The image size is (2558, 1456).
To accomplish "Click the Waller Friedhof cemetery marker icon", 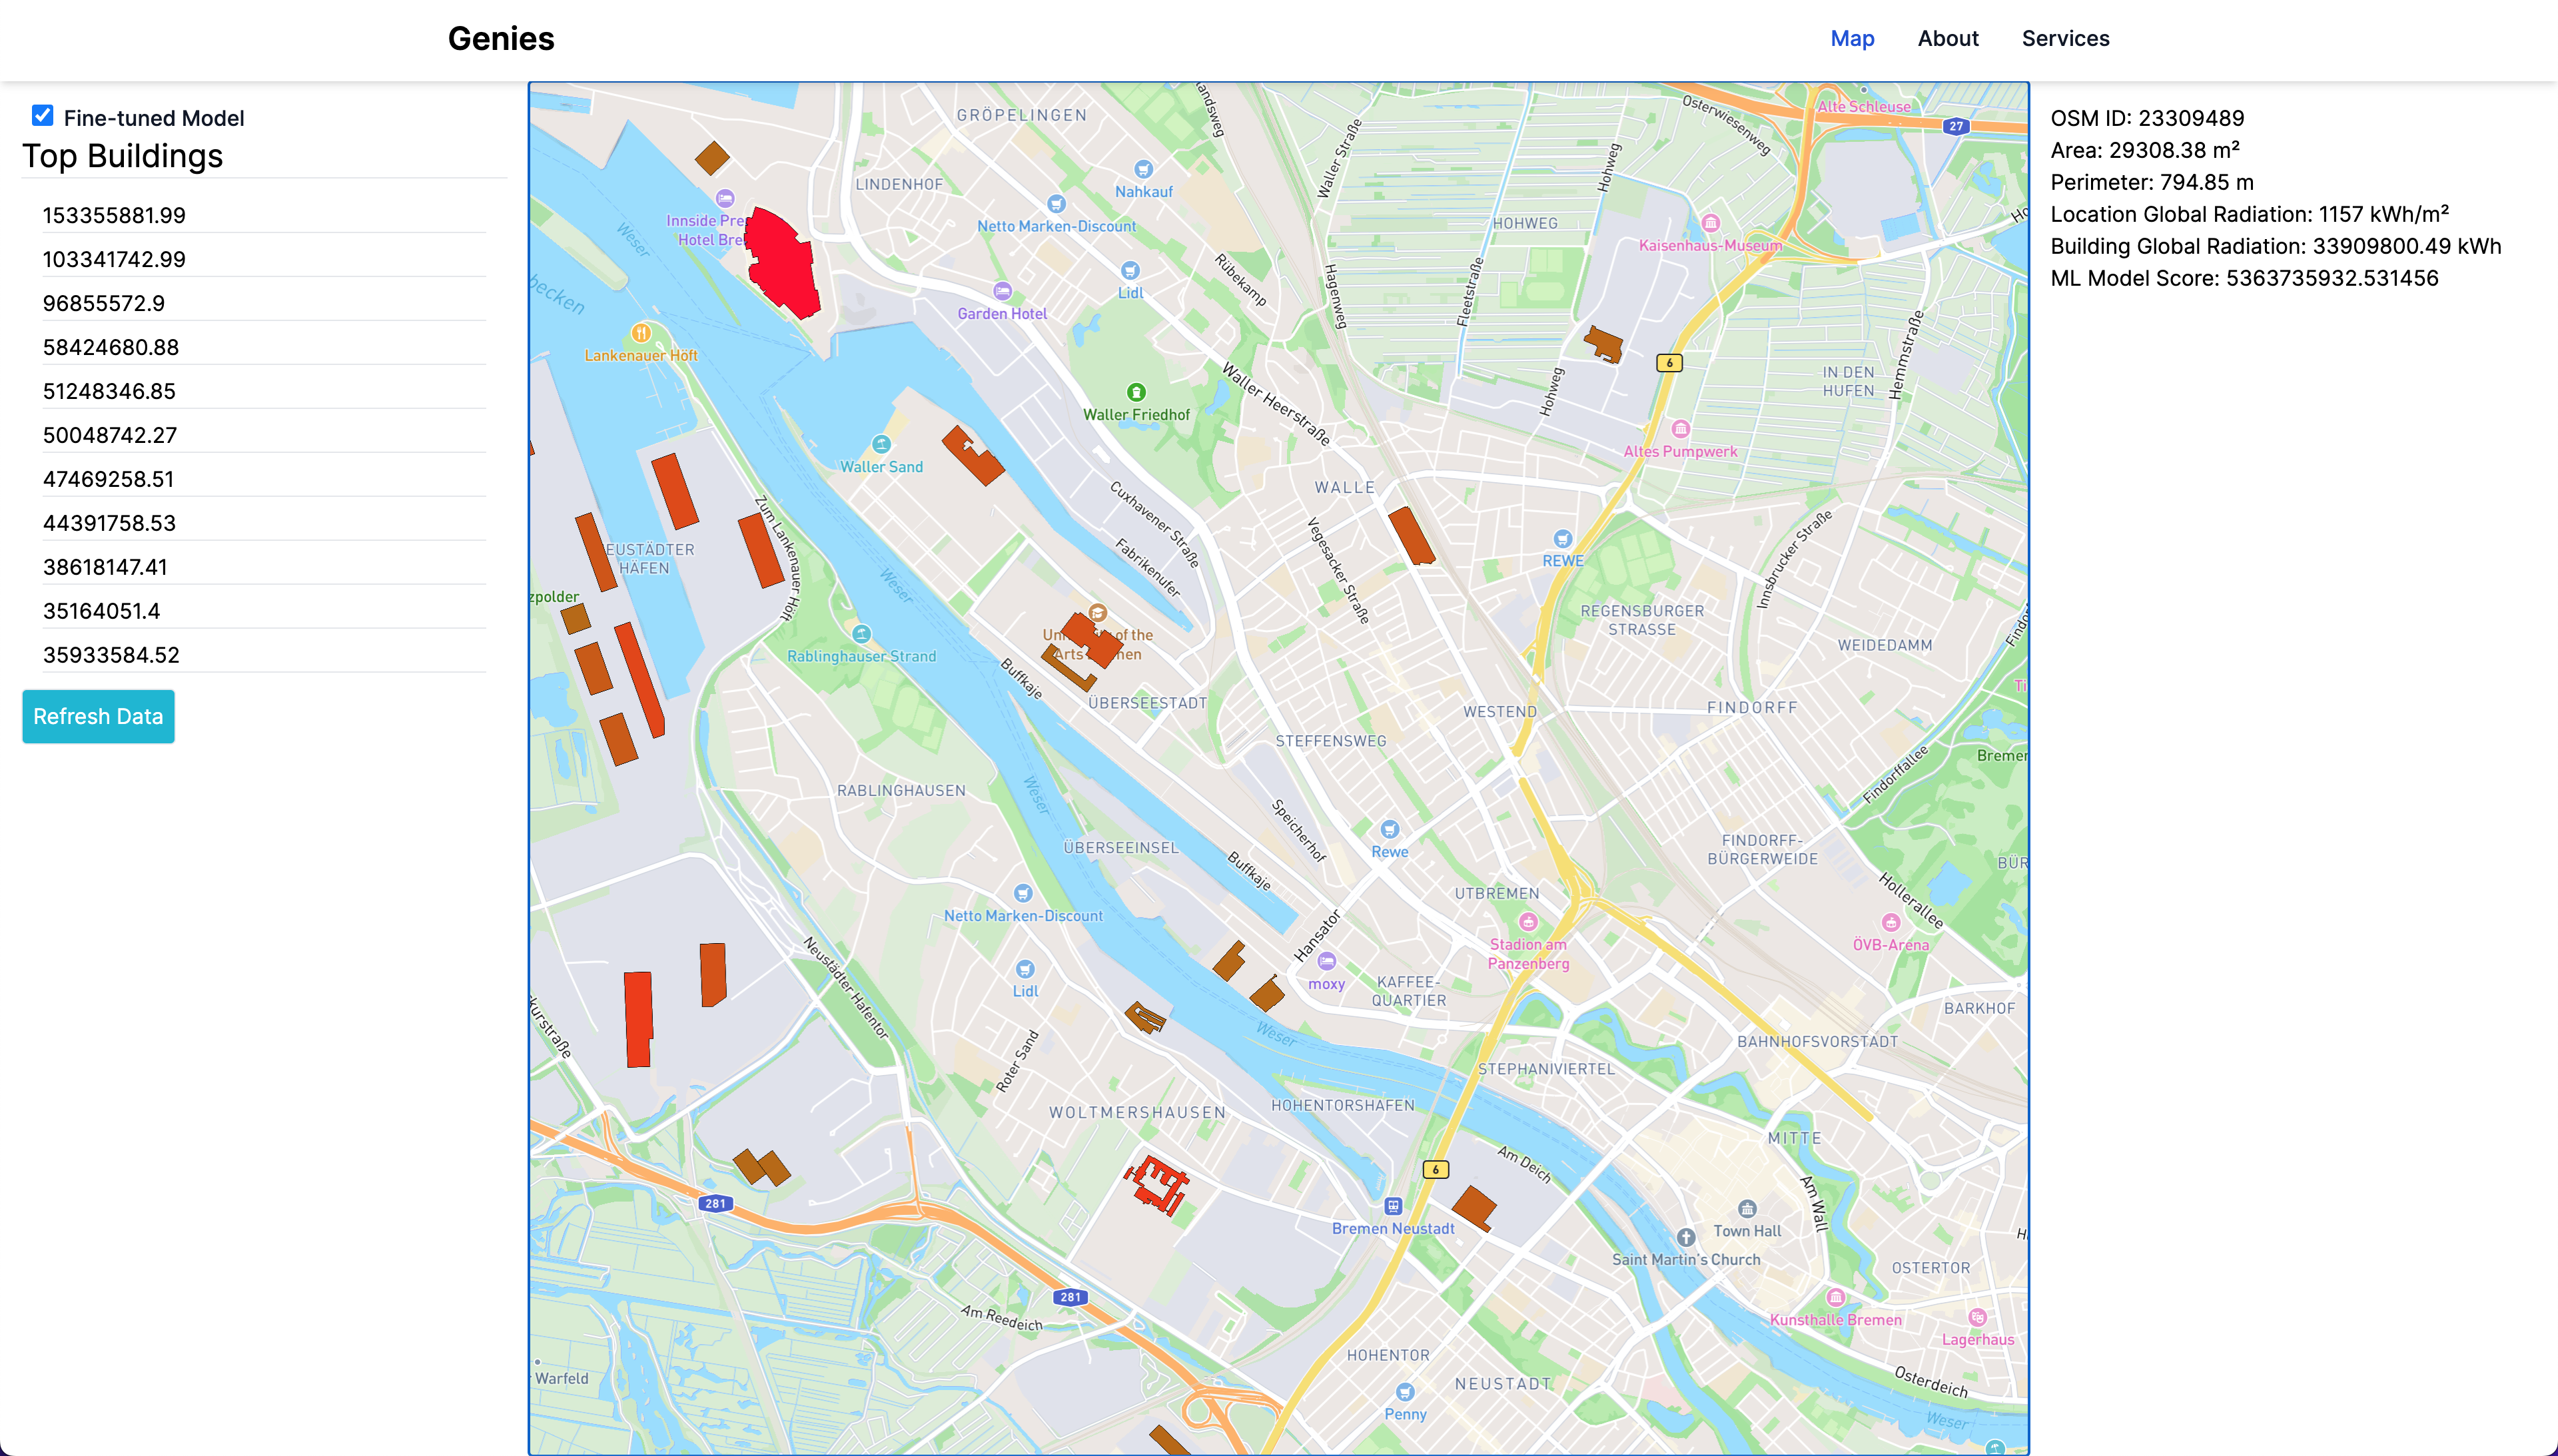I will coord(1136,392).
